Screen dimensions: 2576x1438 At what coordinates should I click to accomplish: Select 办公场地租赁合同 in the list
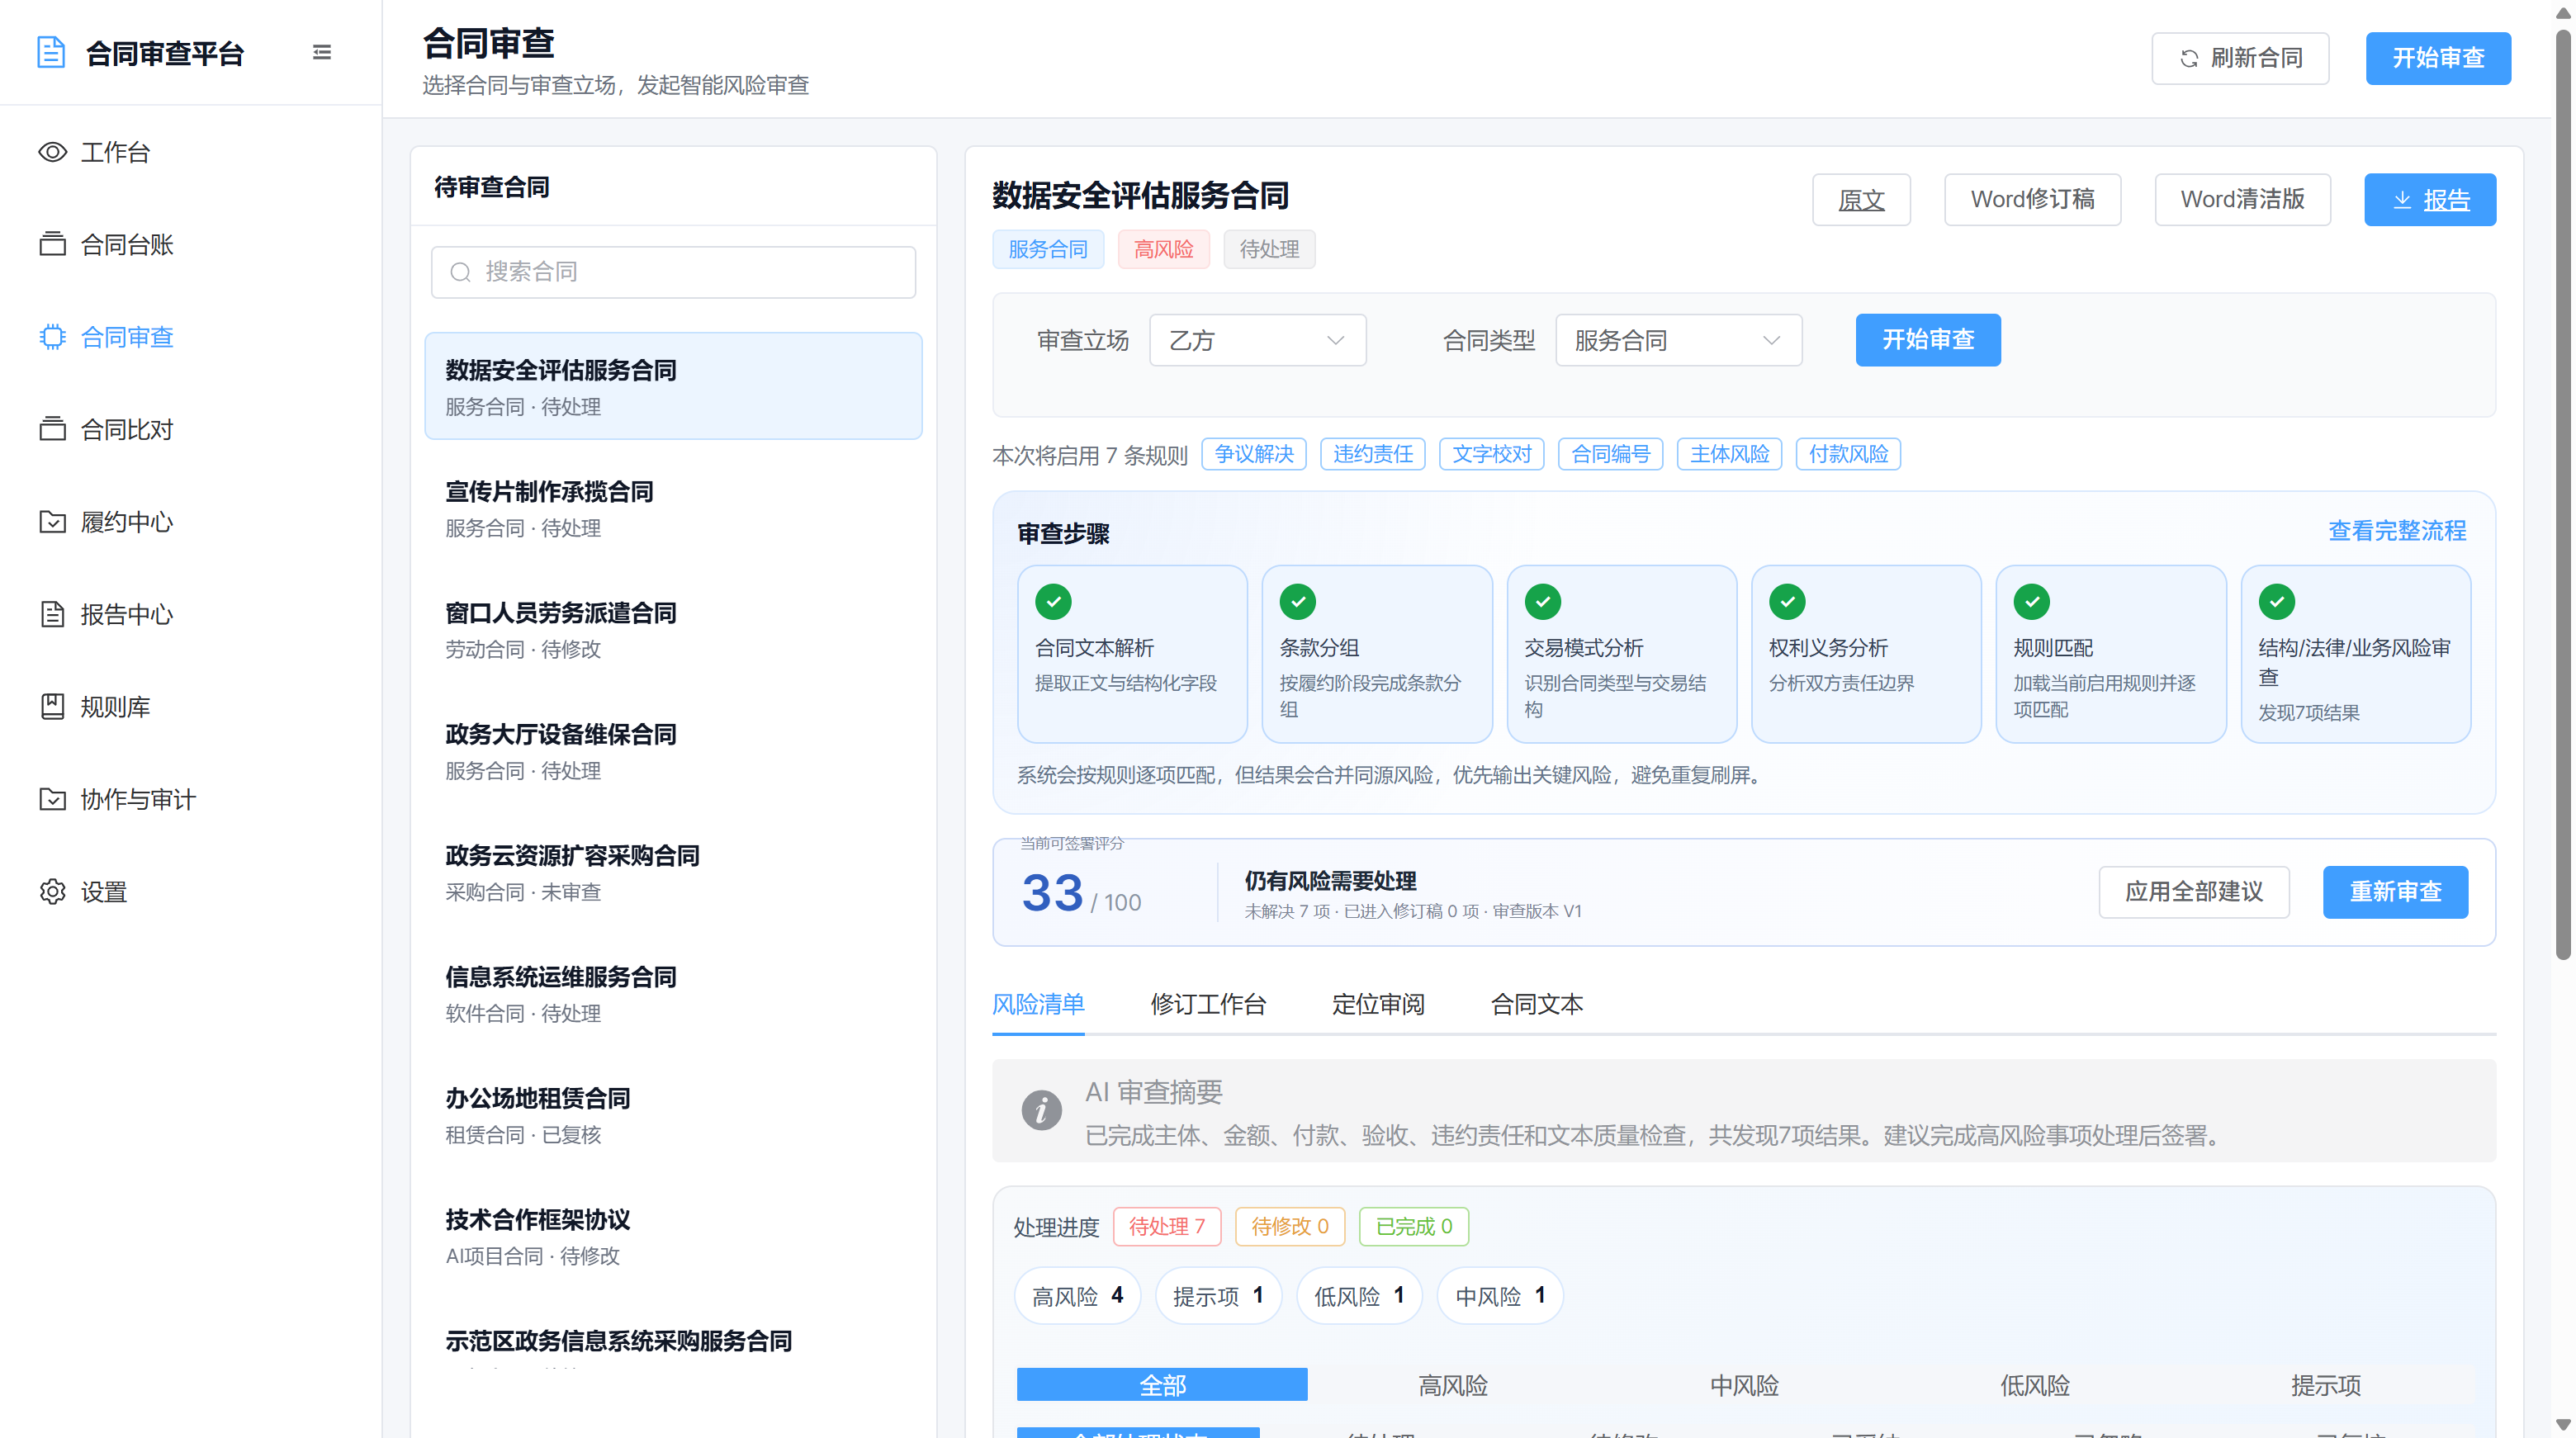pyautogui.click(x=673, y=1114)
